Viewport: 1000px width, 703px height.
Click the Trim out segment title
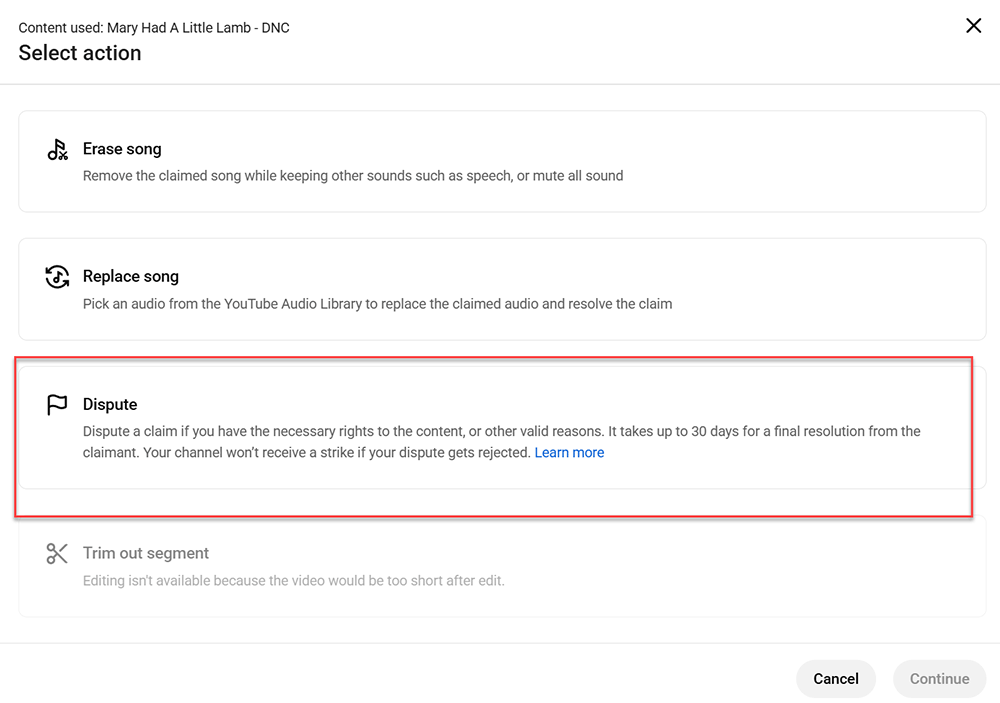[145, 553]
